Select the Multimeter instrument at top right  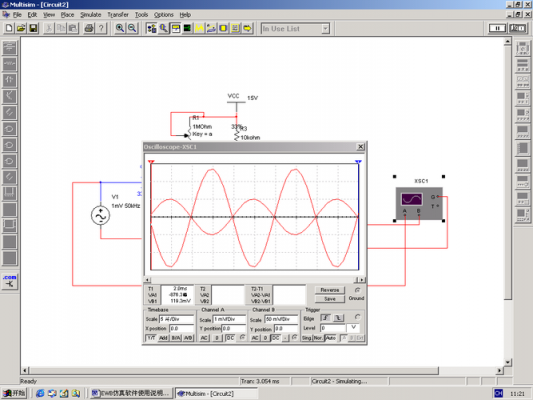(x=522, y=48)
